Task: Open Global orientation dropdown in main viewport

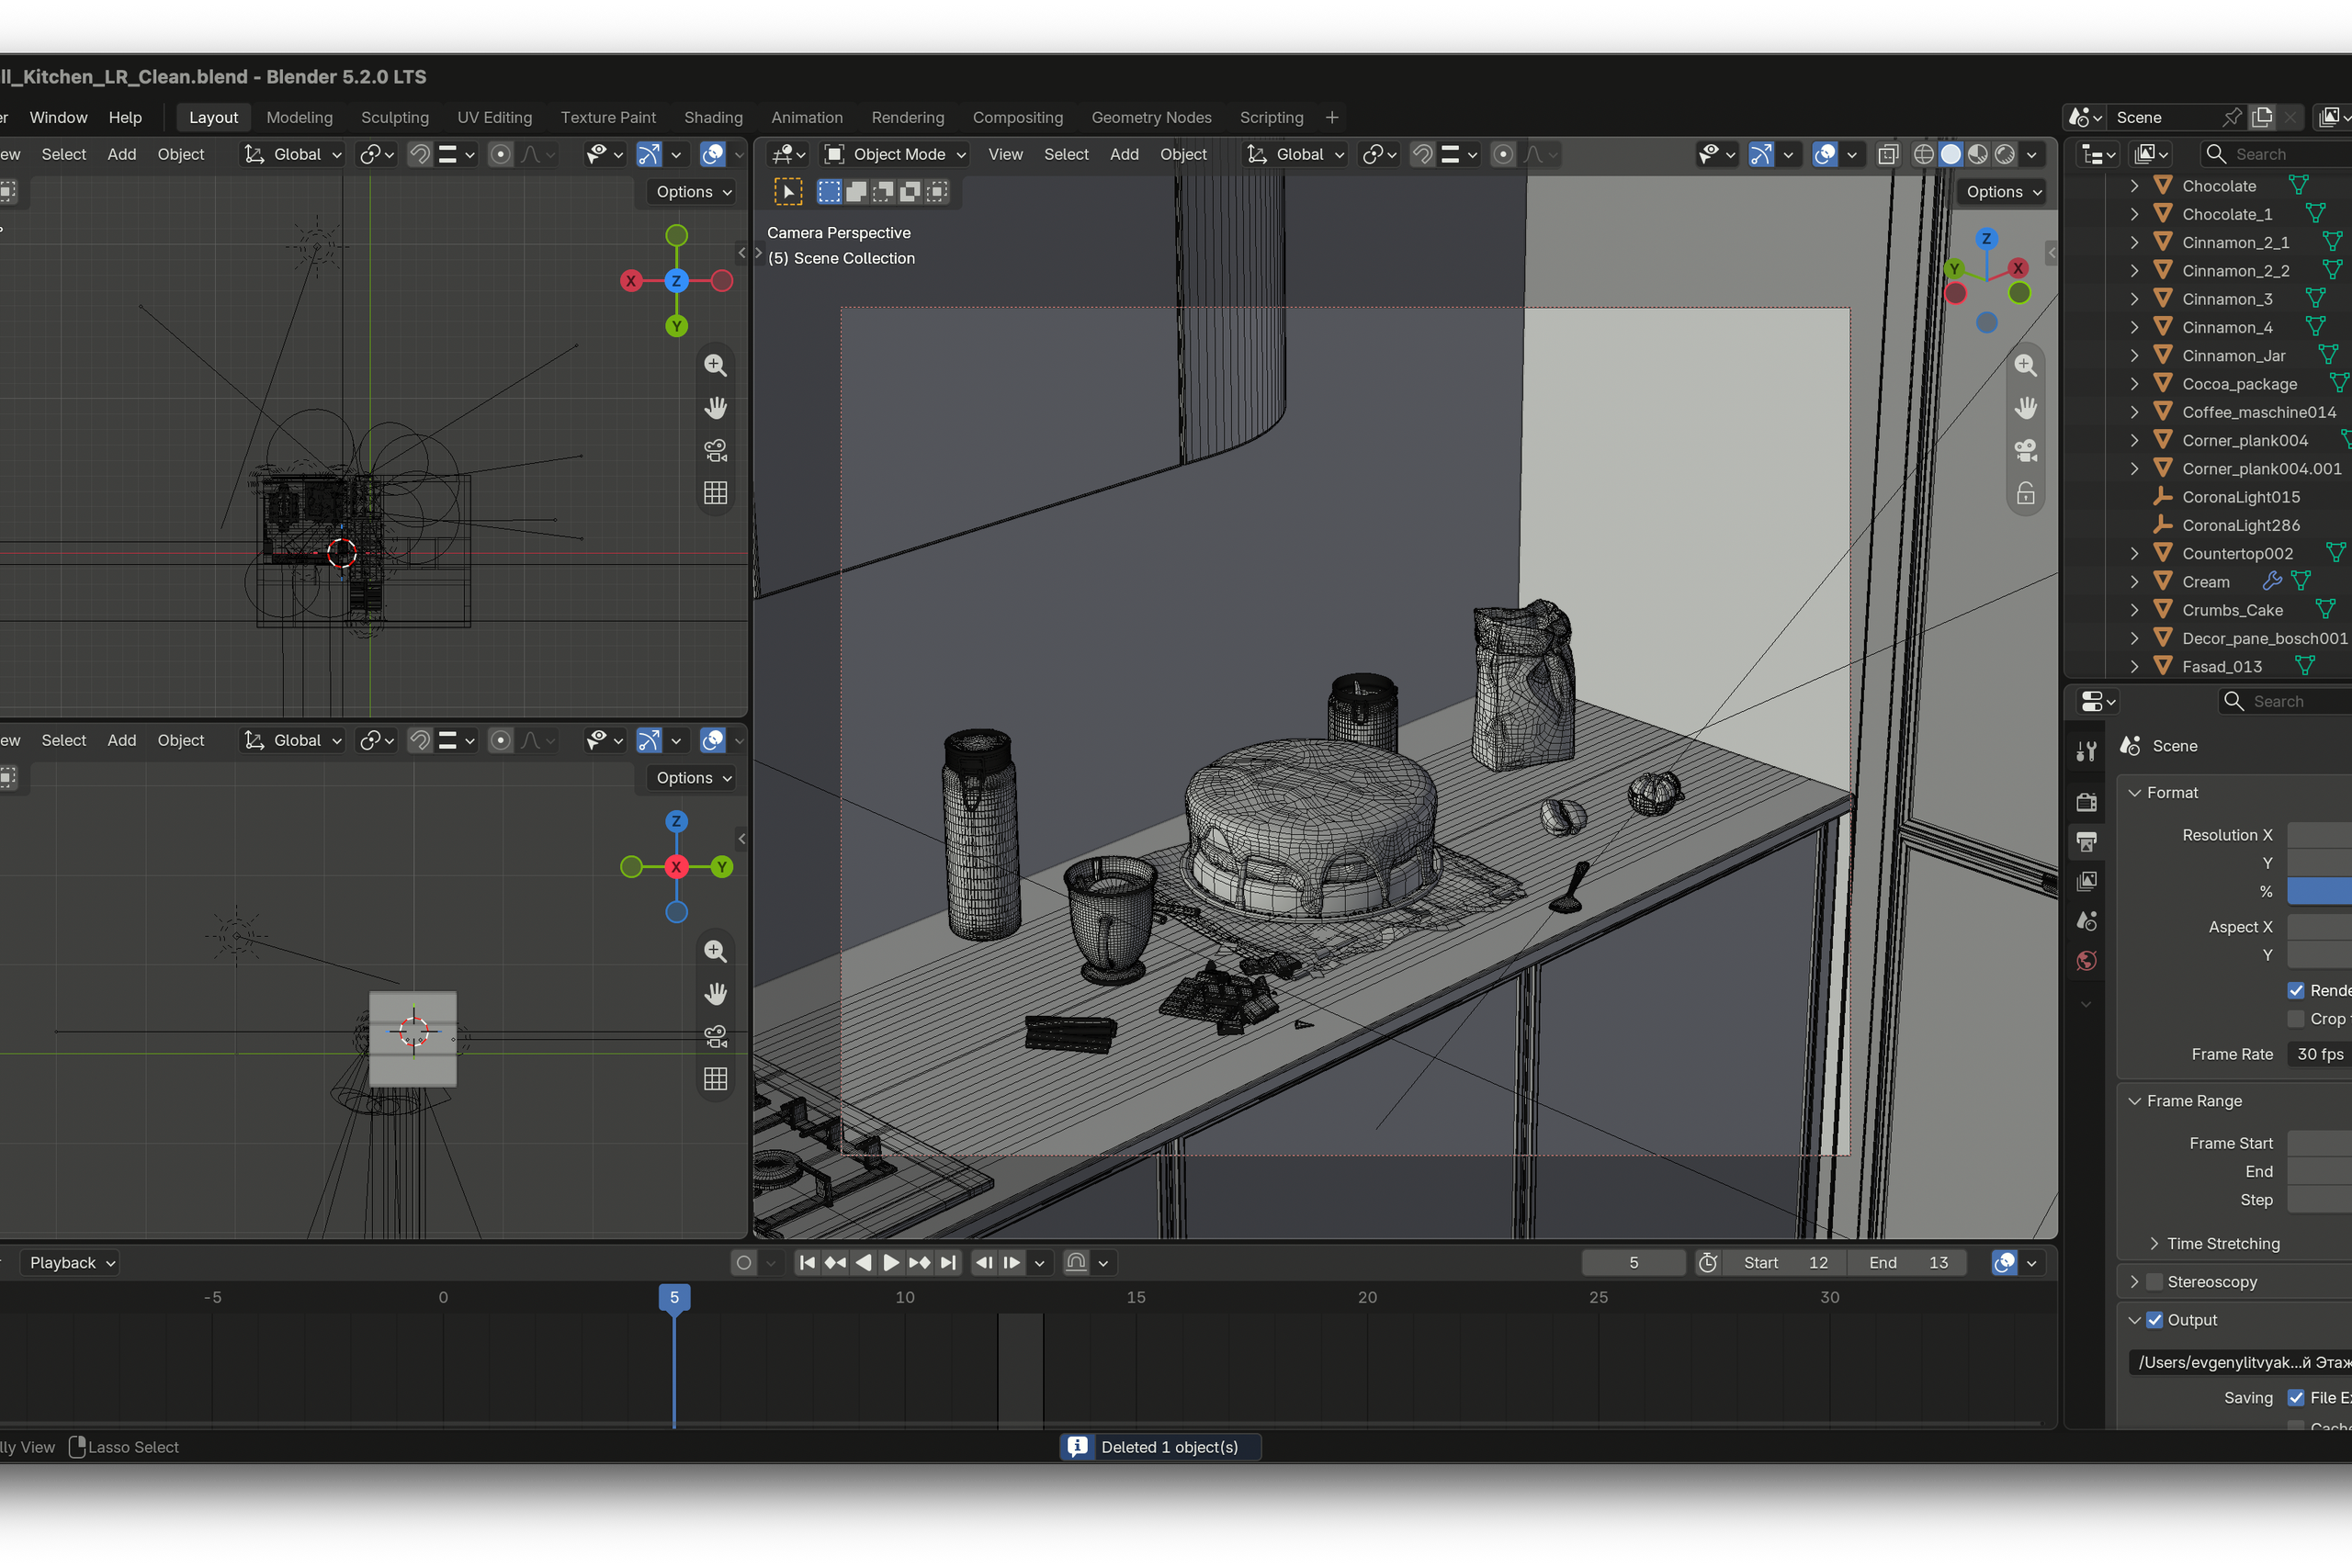Action: (1295, 154)
